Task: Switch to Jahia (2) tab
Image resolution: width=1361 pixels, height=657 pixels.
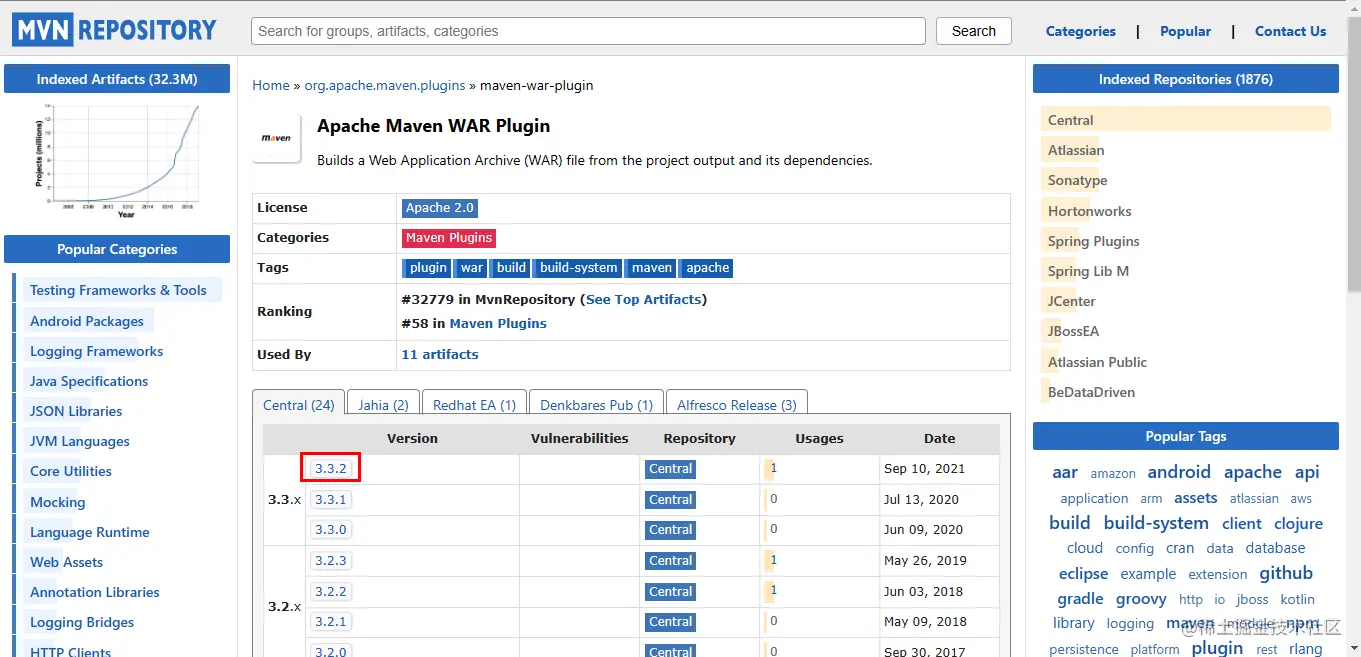Action: pos(383,402)
